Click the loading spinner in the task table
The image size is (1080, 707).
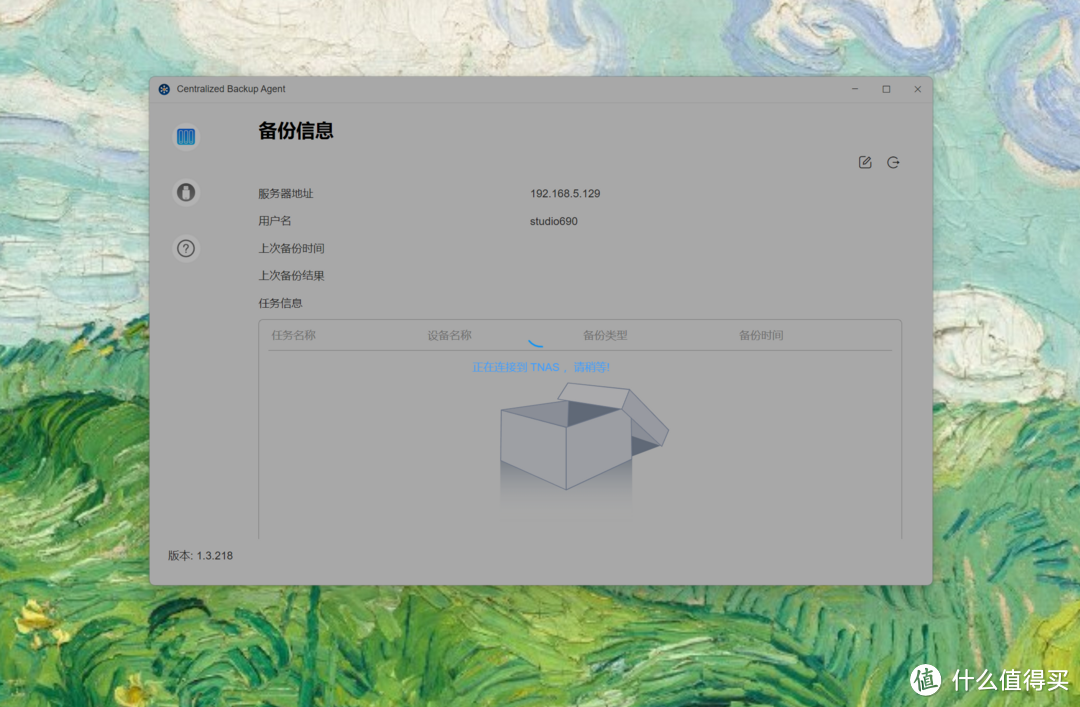pyautogui.click(x=537, y=340)
